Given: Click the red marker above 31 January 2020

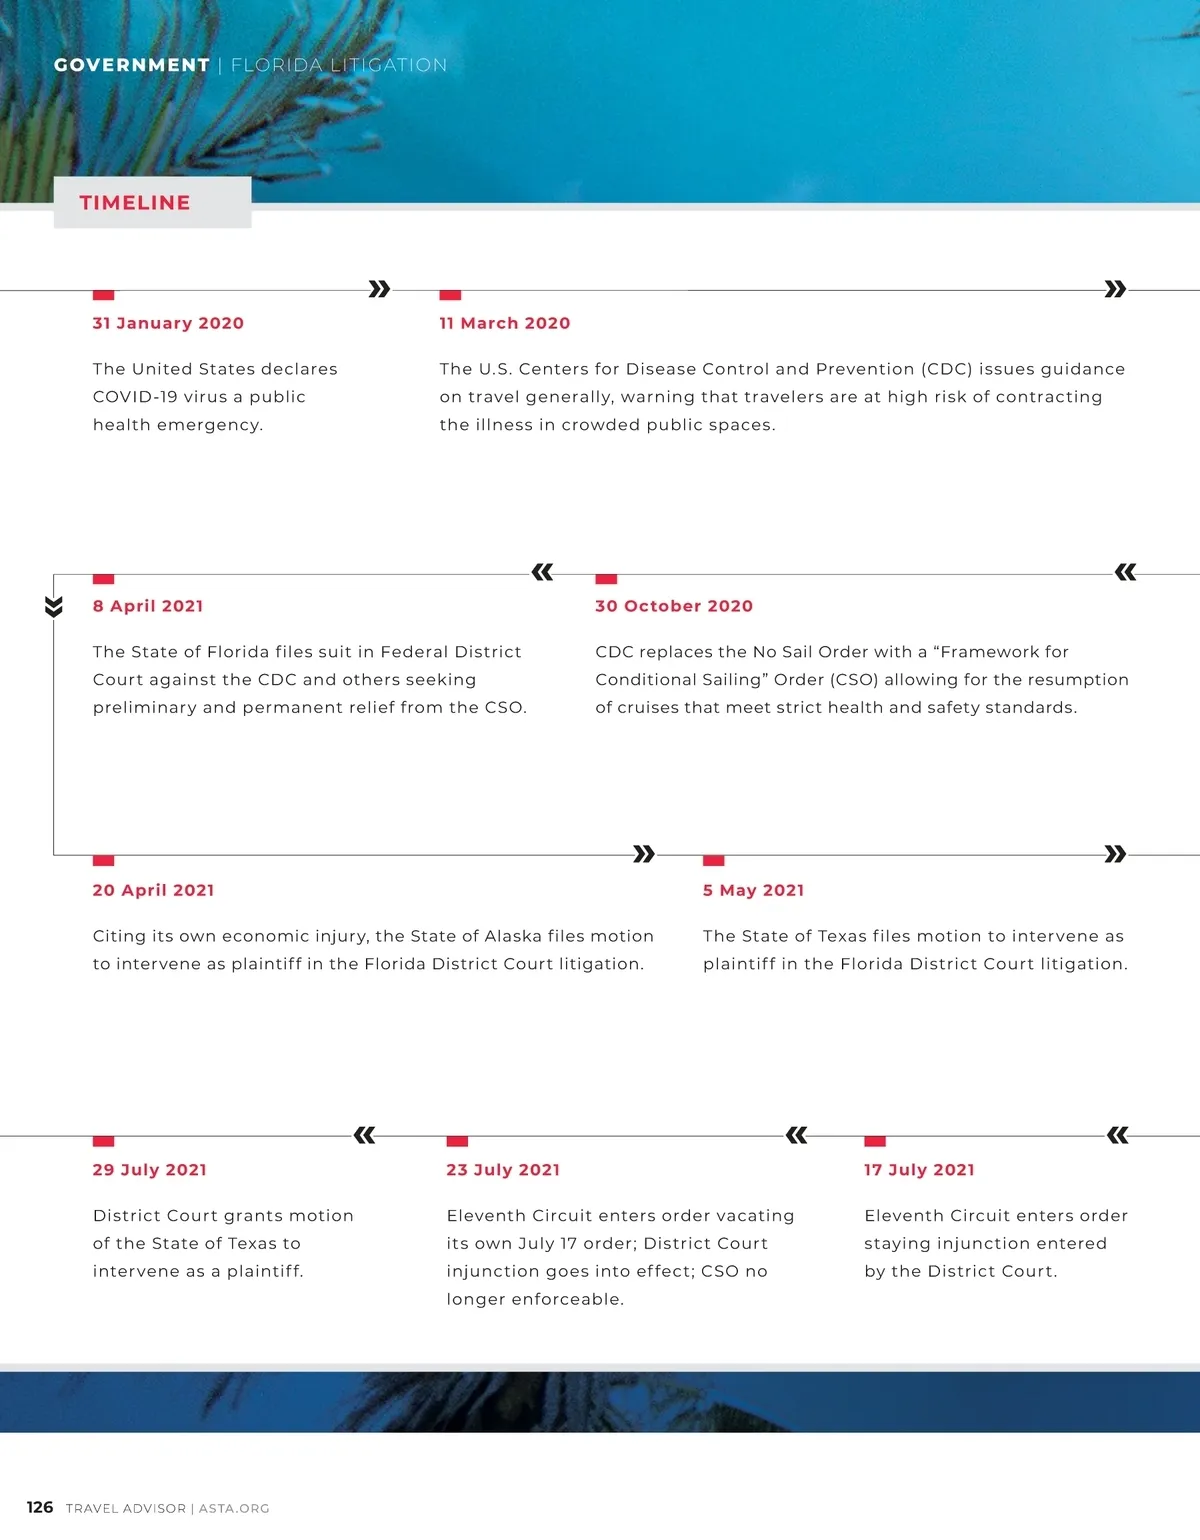Looking at the screenshot, I should [103, 296].
